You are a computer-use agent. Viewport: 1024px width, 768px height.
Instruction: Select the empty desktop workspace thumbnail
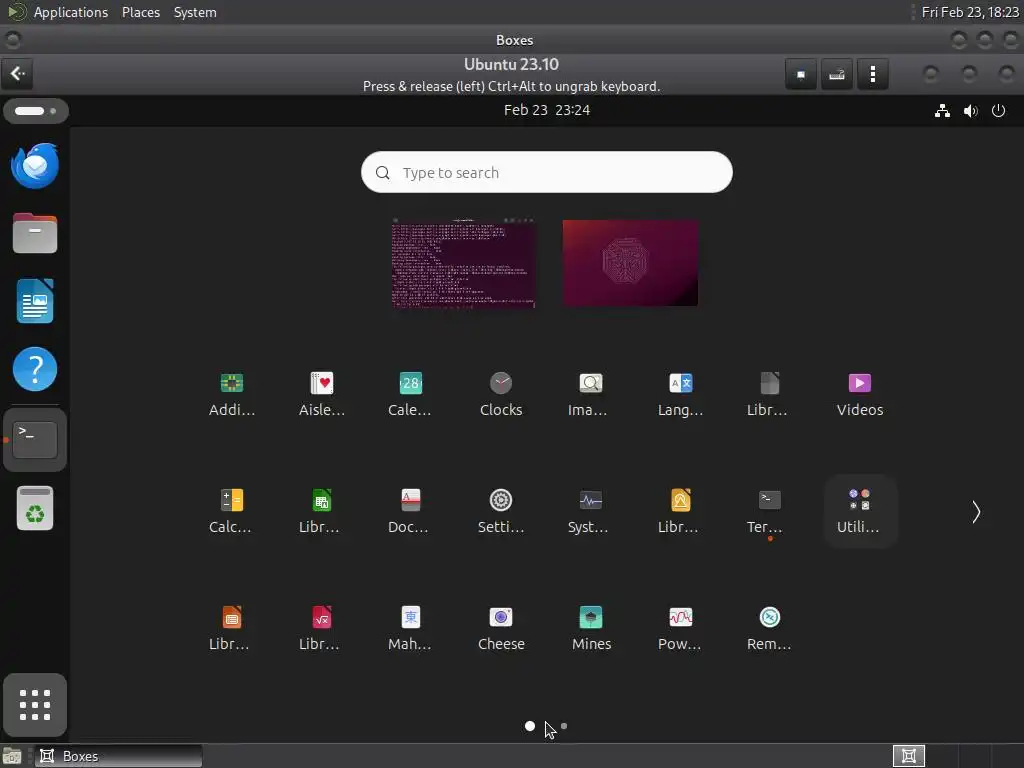point(630,263)
